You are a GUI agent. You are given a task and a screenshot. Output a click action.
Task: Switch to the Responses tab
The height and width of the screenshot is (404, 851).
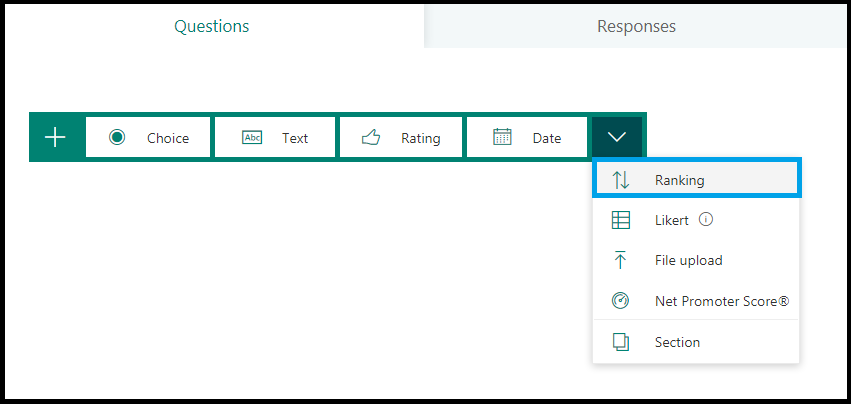coord(636,26)
